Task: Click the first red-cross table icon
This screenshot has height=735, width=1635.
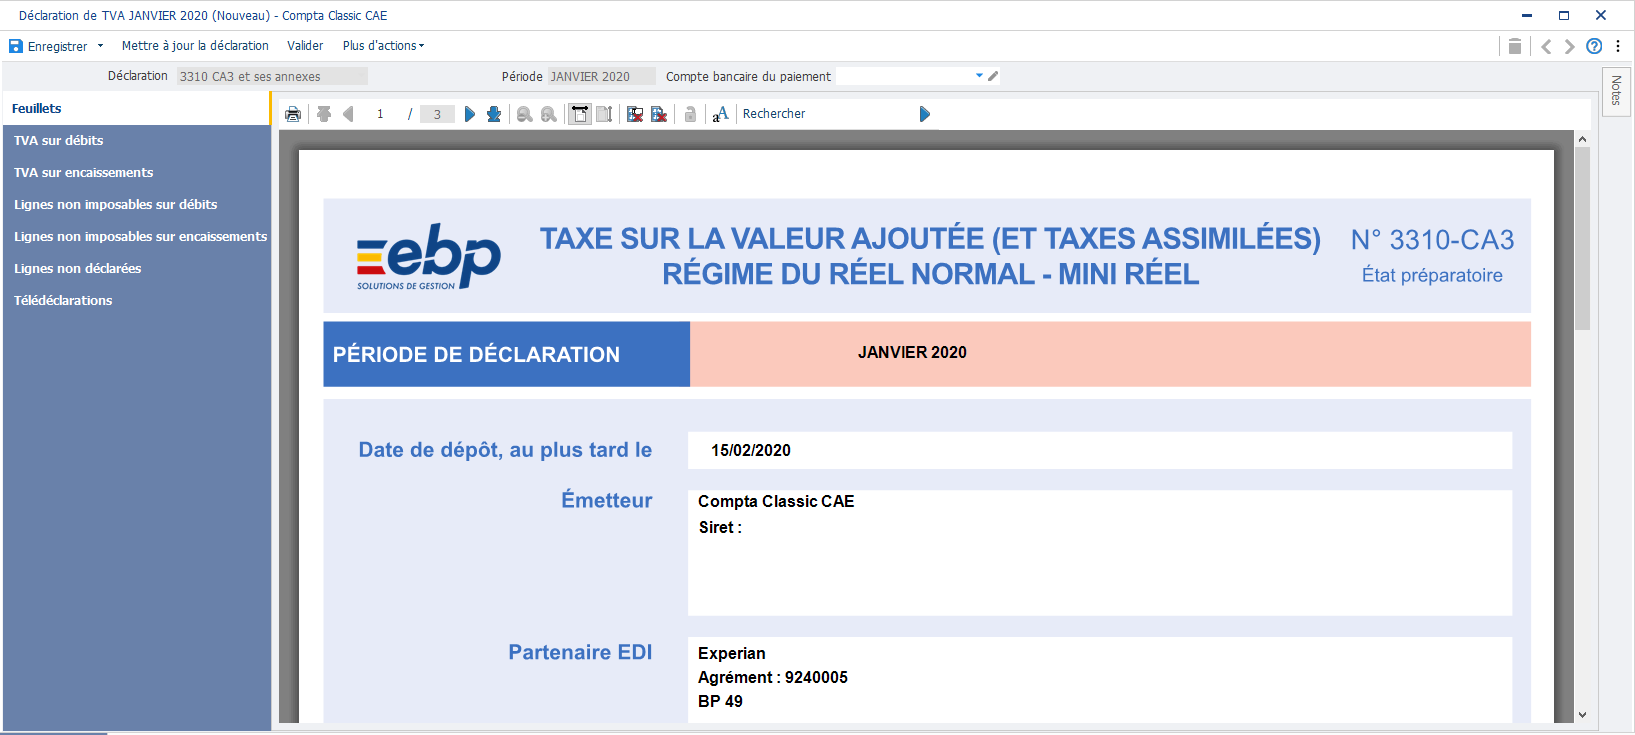Action: [635, 114]
